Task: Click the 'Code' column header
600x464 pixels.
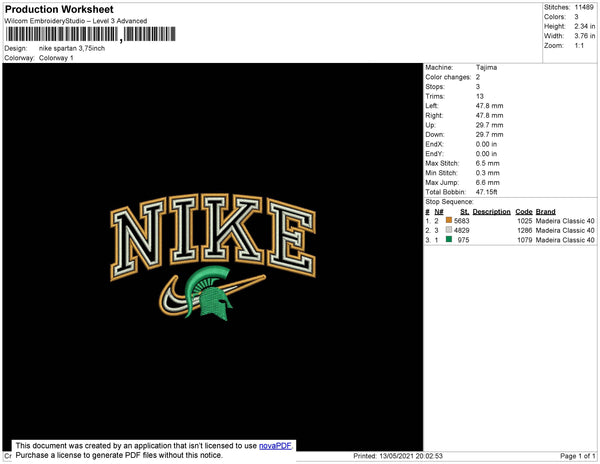Action: (523, 212)
